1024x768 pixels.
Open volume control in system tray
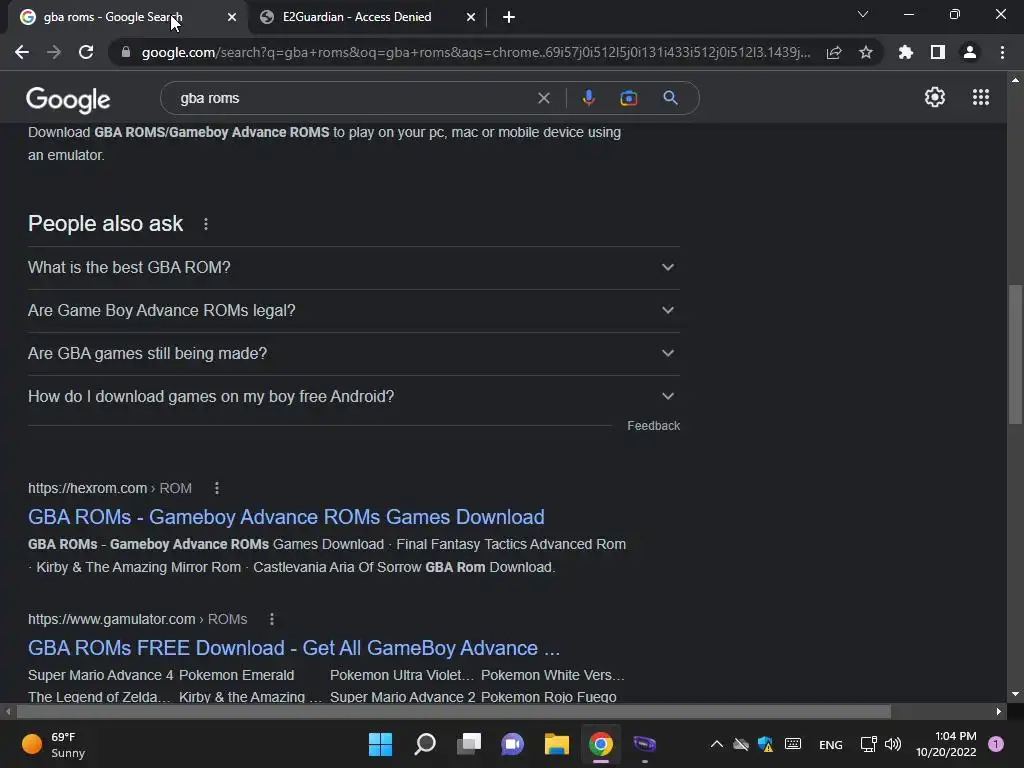[893, 744]
